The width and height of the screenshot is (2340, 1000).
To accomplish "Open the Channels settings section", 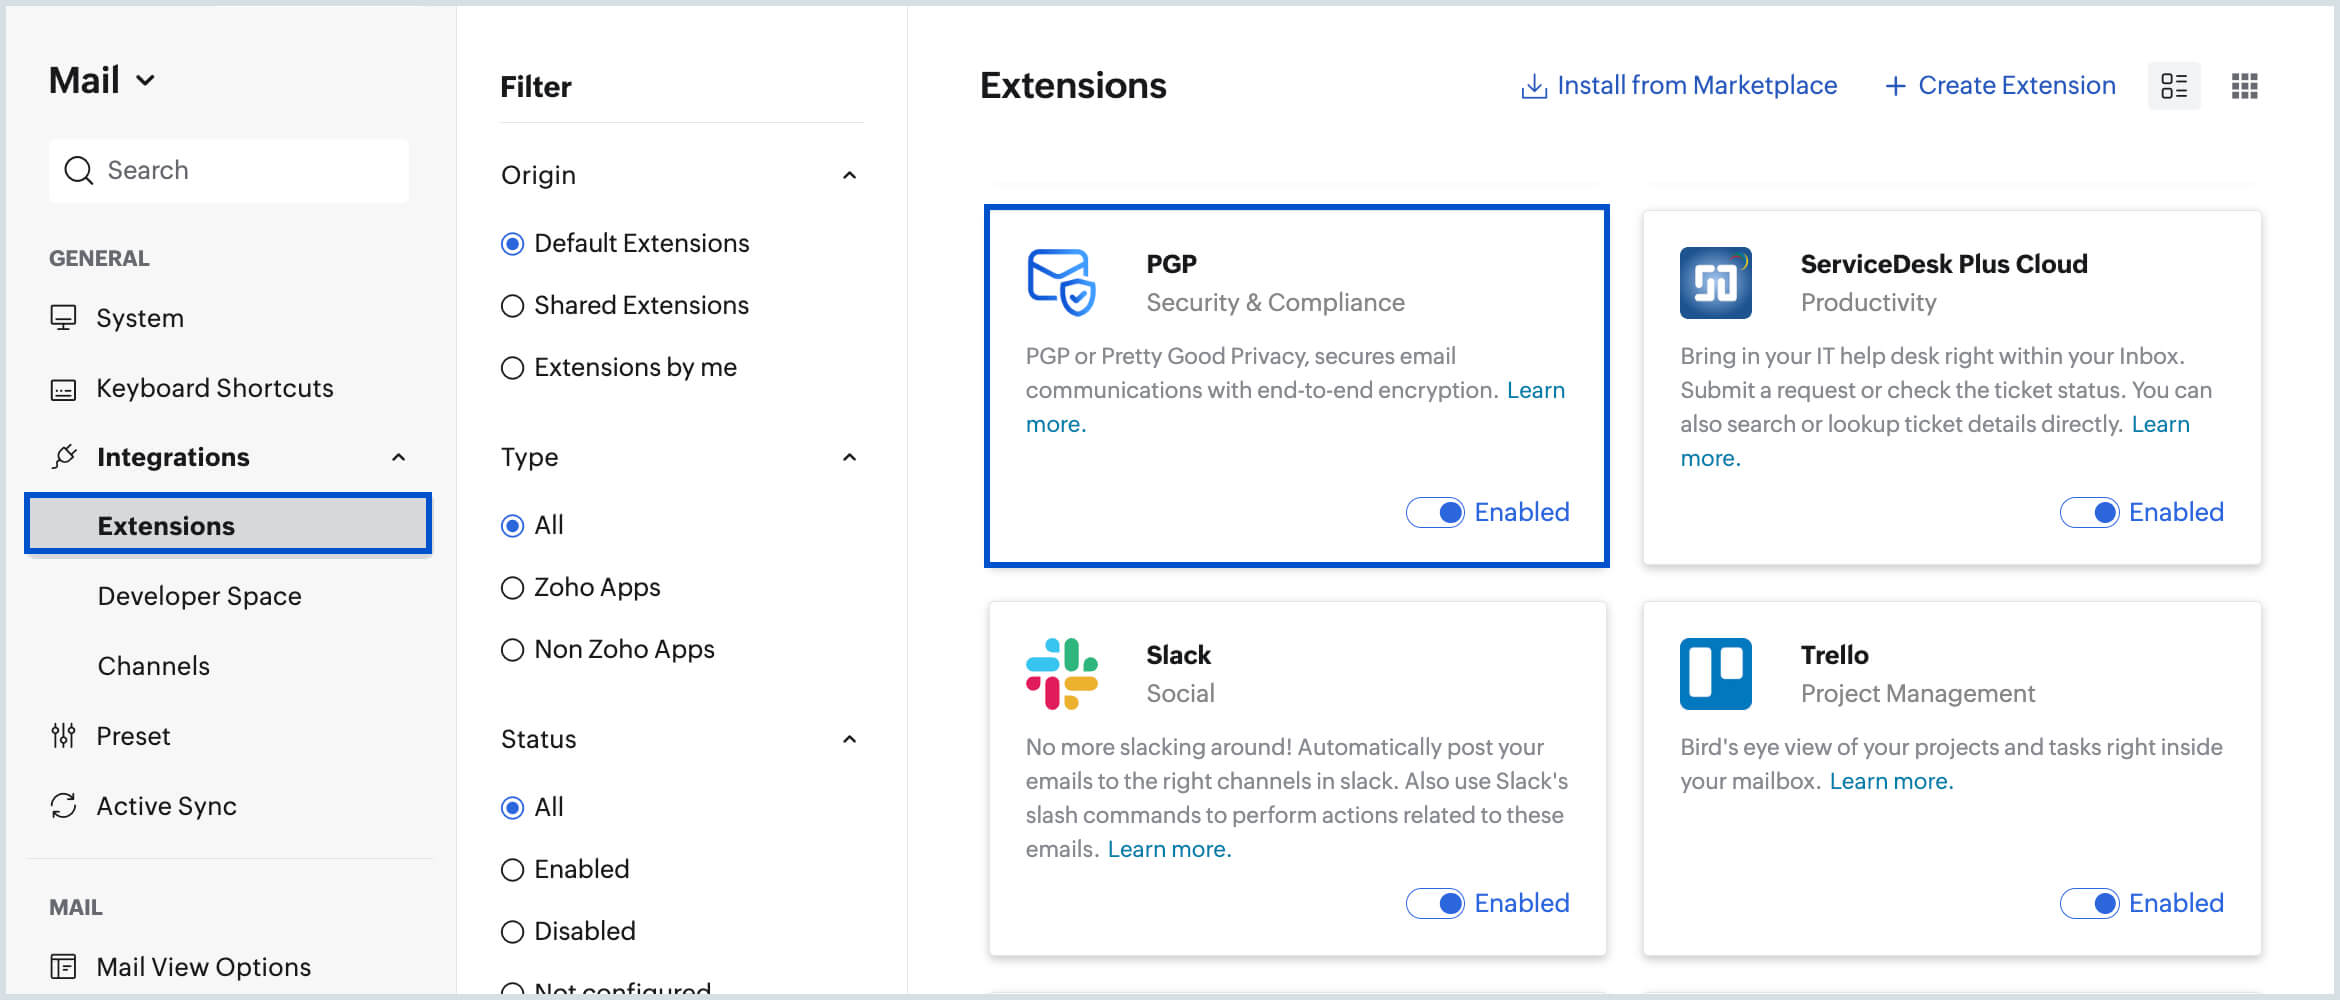I will coord(153,665).
